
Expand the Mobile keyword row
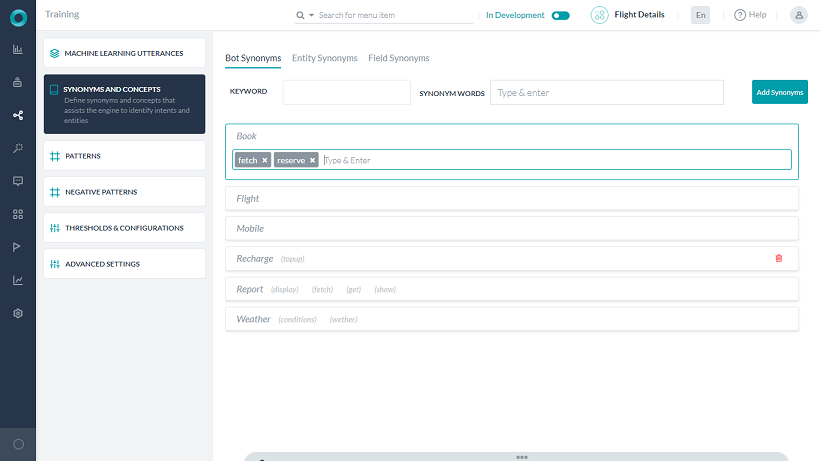512,228
